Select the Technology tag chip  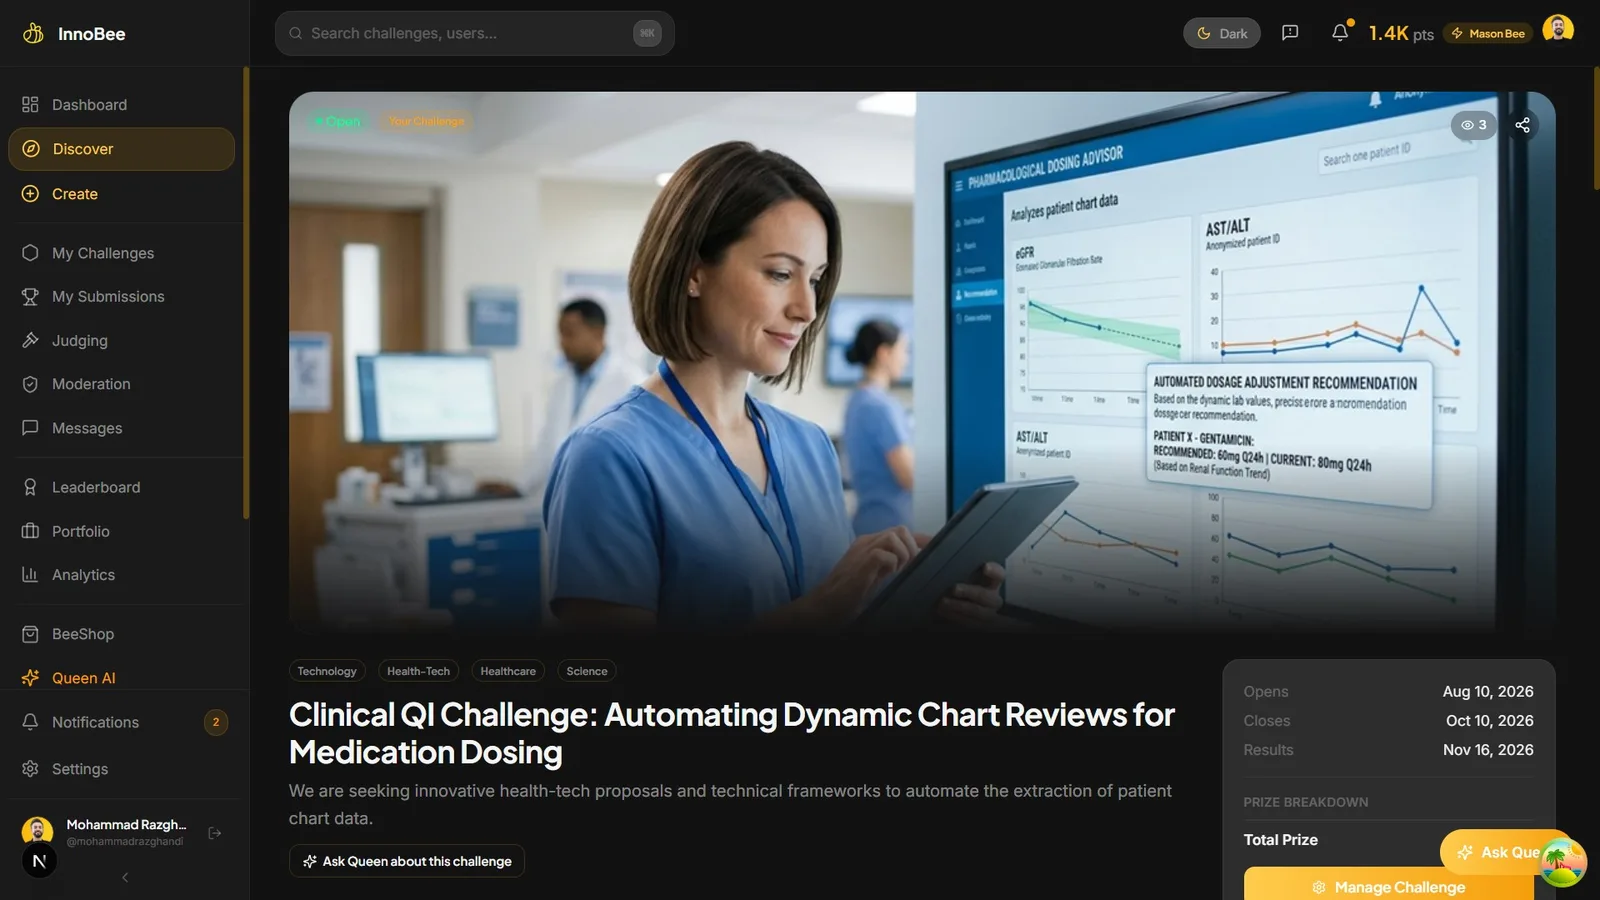click(x=327, y=671)
